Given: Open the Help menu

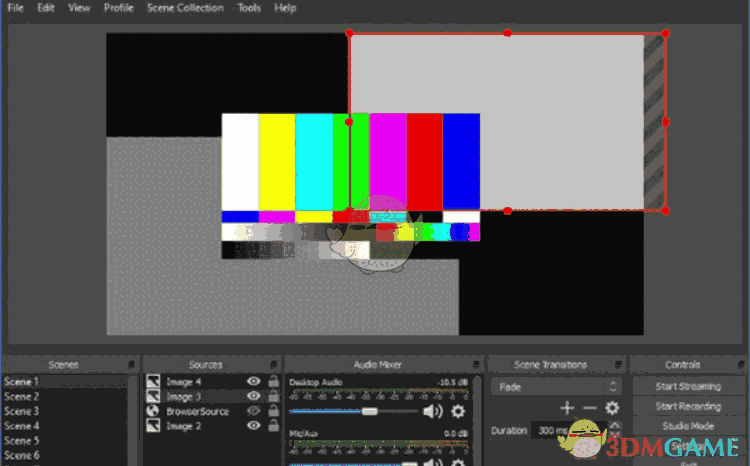Looking at the screenshot, I should point(285,8).
